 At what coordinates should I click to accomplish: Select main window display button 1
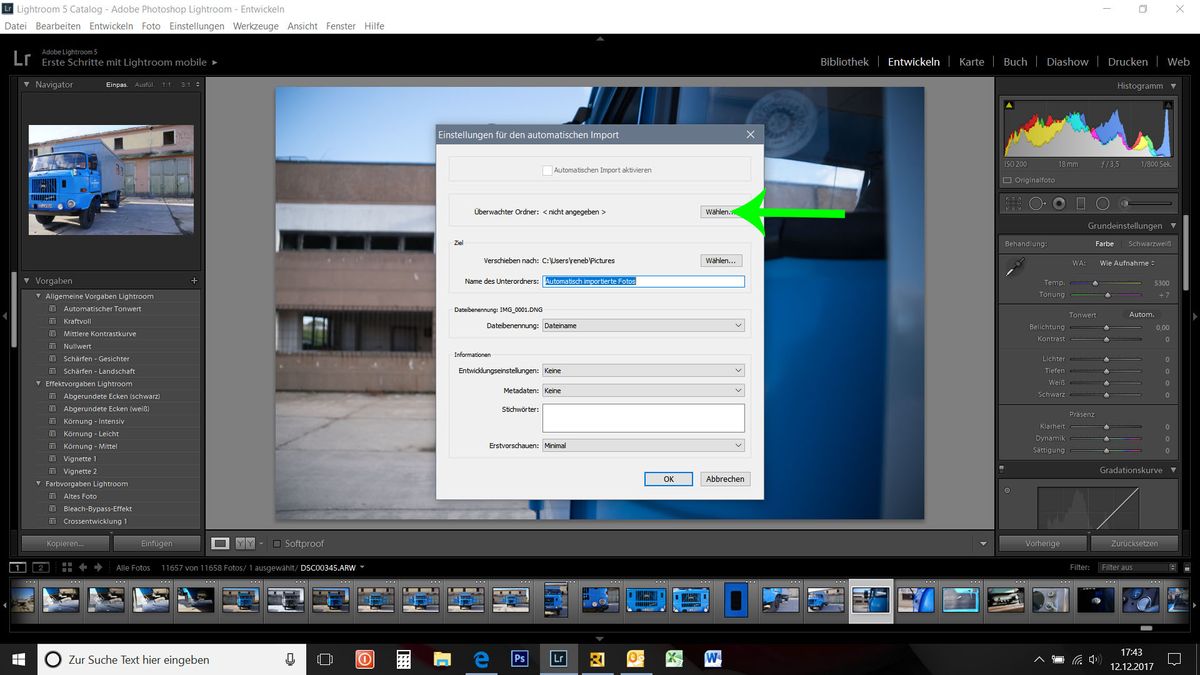point(18,567)
